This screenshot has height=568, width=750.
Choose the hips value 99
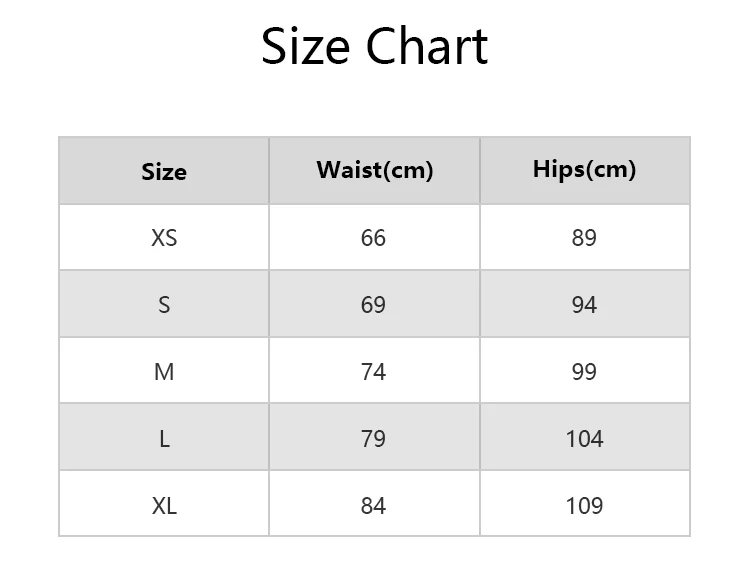point(584,372)
